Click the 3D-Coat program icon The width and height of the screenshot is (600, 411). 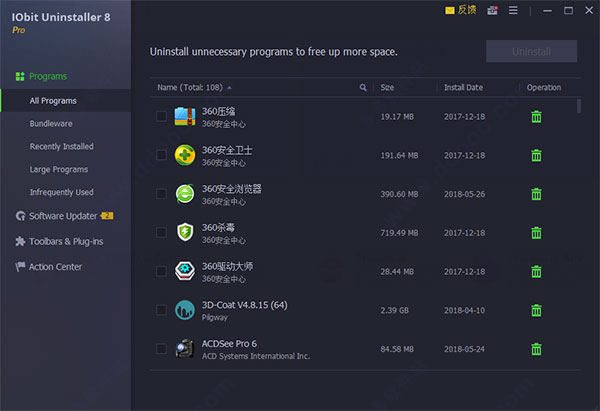coord(185,310)
